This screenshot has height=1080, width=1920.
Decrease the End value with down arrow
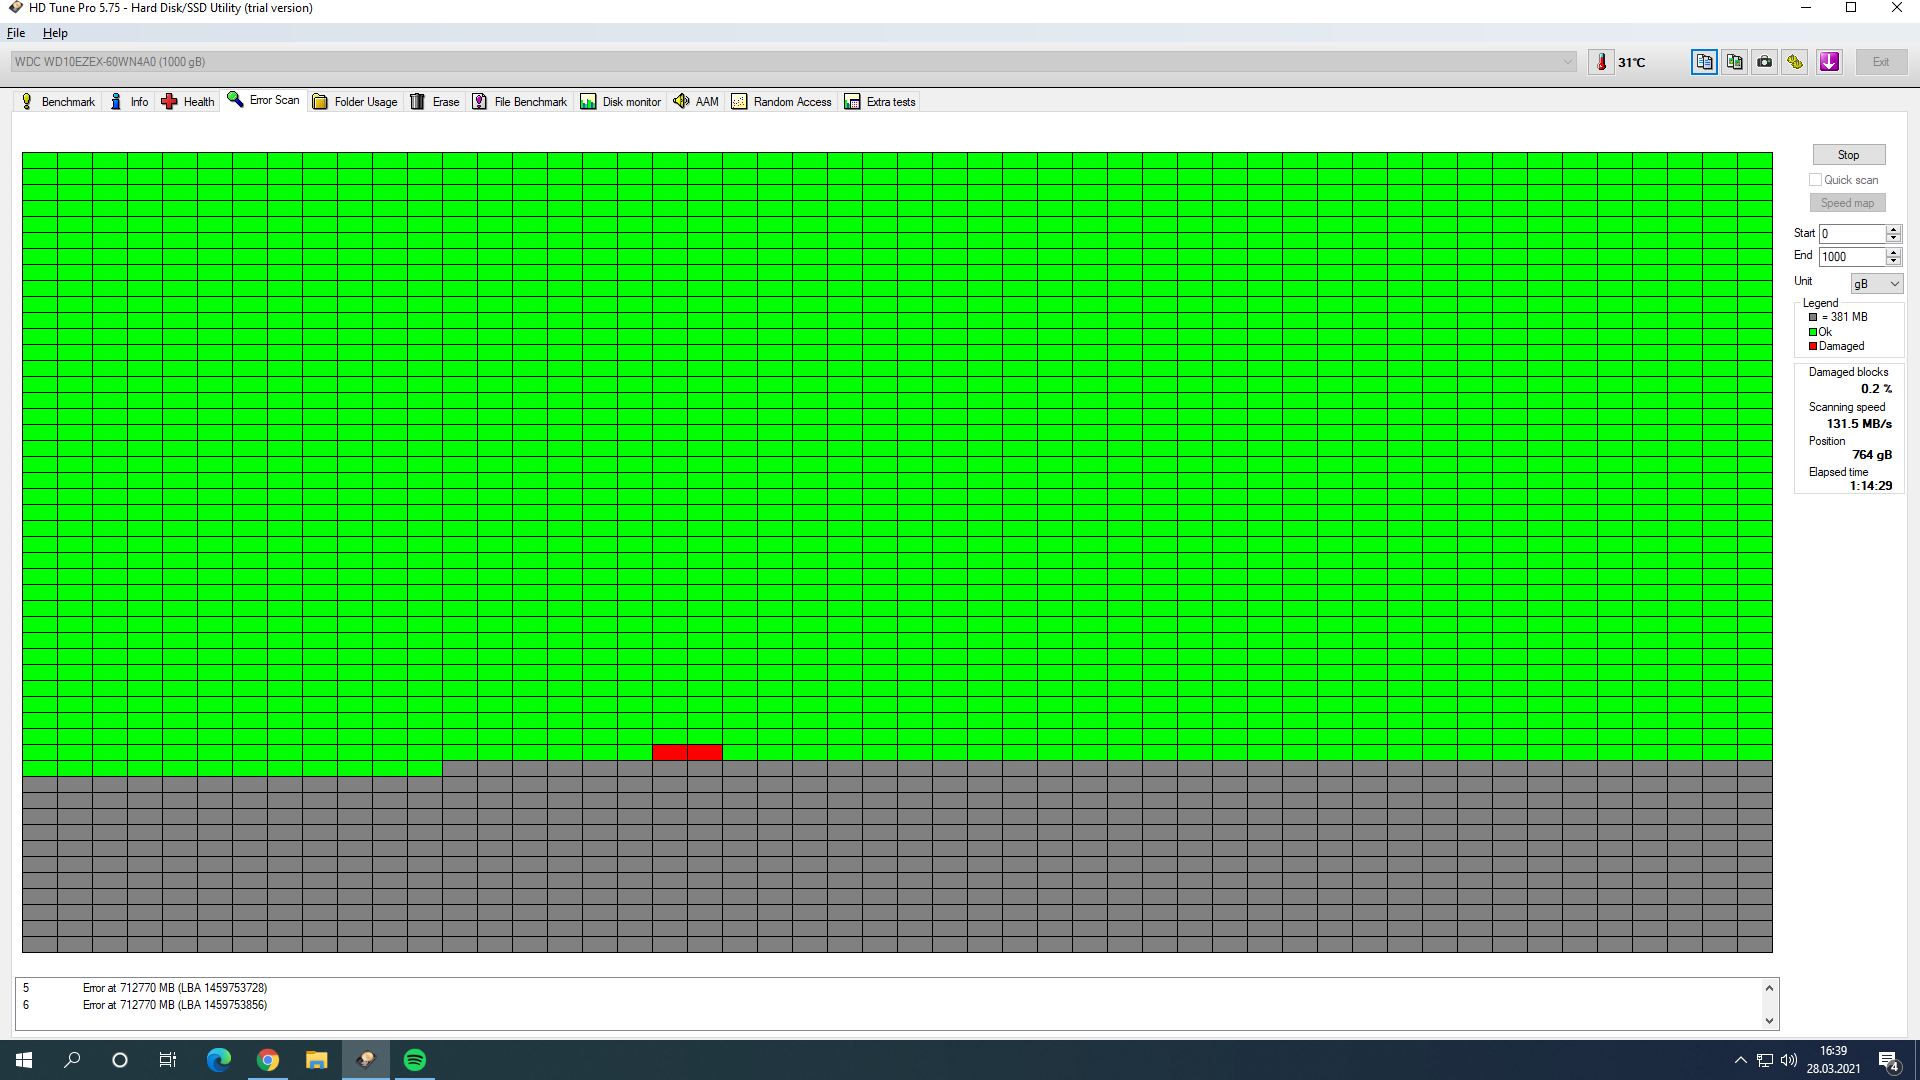[x=1893, y=261]
